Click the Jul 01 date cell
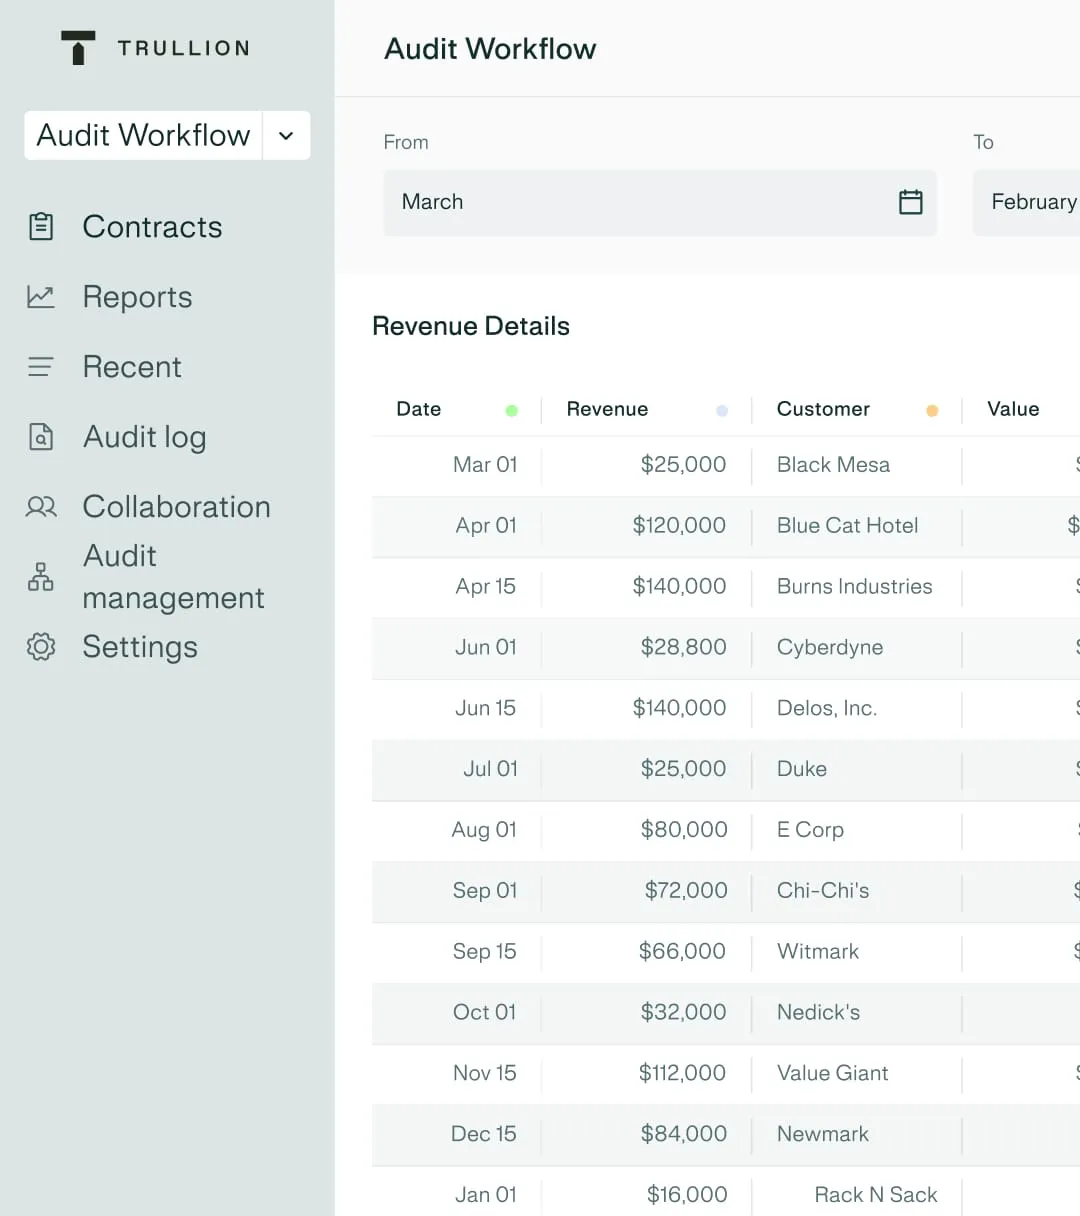Image resolution: width=1080 pixels, height=1216 pixels. click(x=490, y=769)
